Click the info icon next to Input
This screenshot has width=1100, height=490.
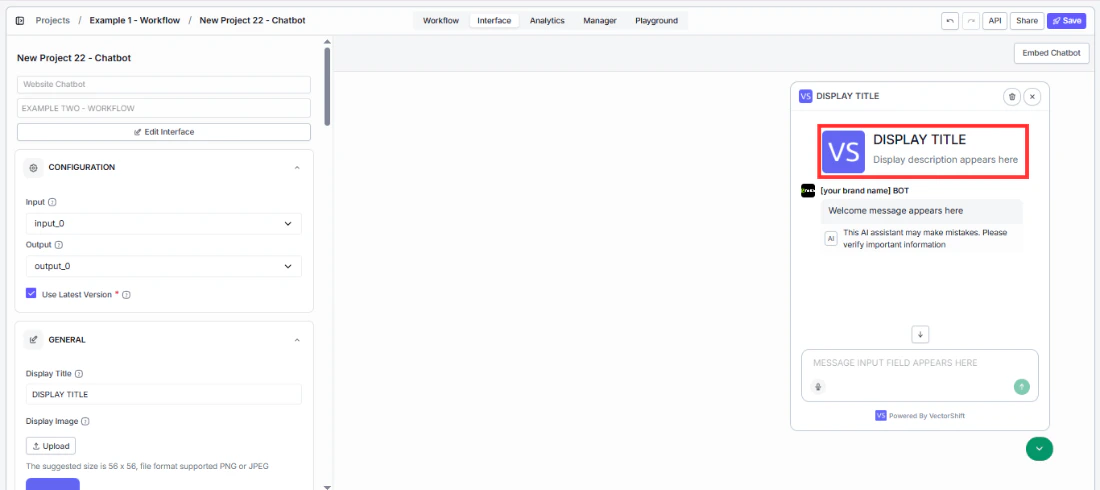click(x=53, y=202)
